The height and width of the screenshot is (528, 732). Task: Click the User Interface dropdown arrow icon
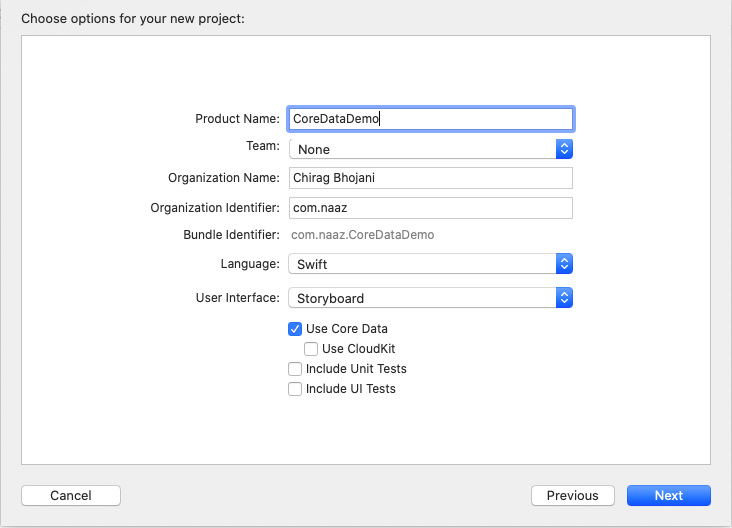coord(564,298)
